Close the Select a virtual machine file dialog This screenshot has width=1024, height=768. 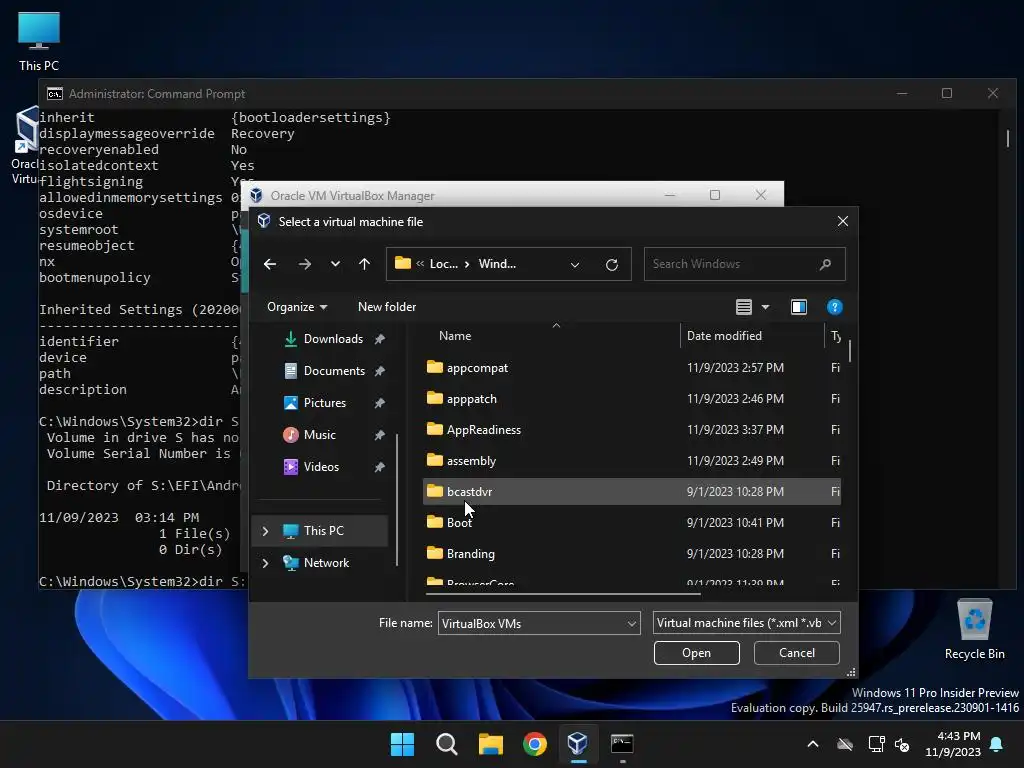coord(842,221)
